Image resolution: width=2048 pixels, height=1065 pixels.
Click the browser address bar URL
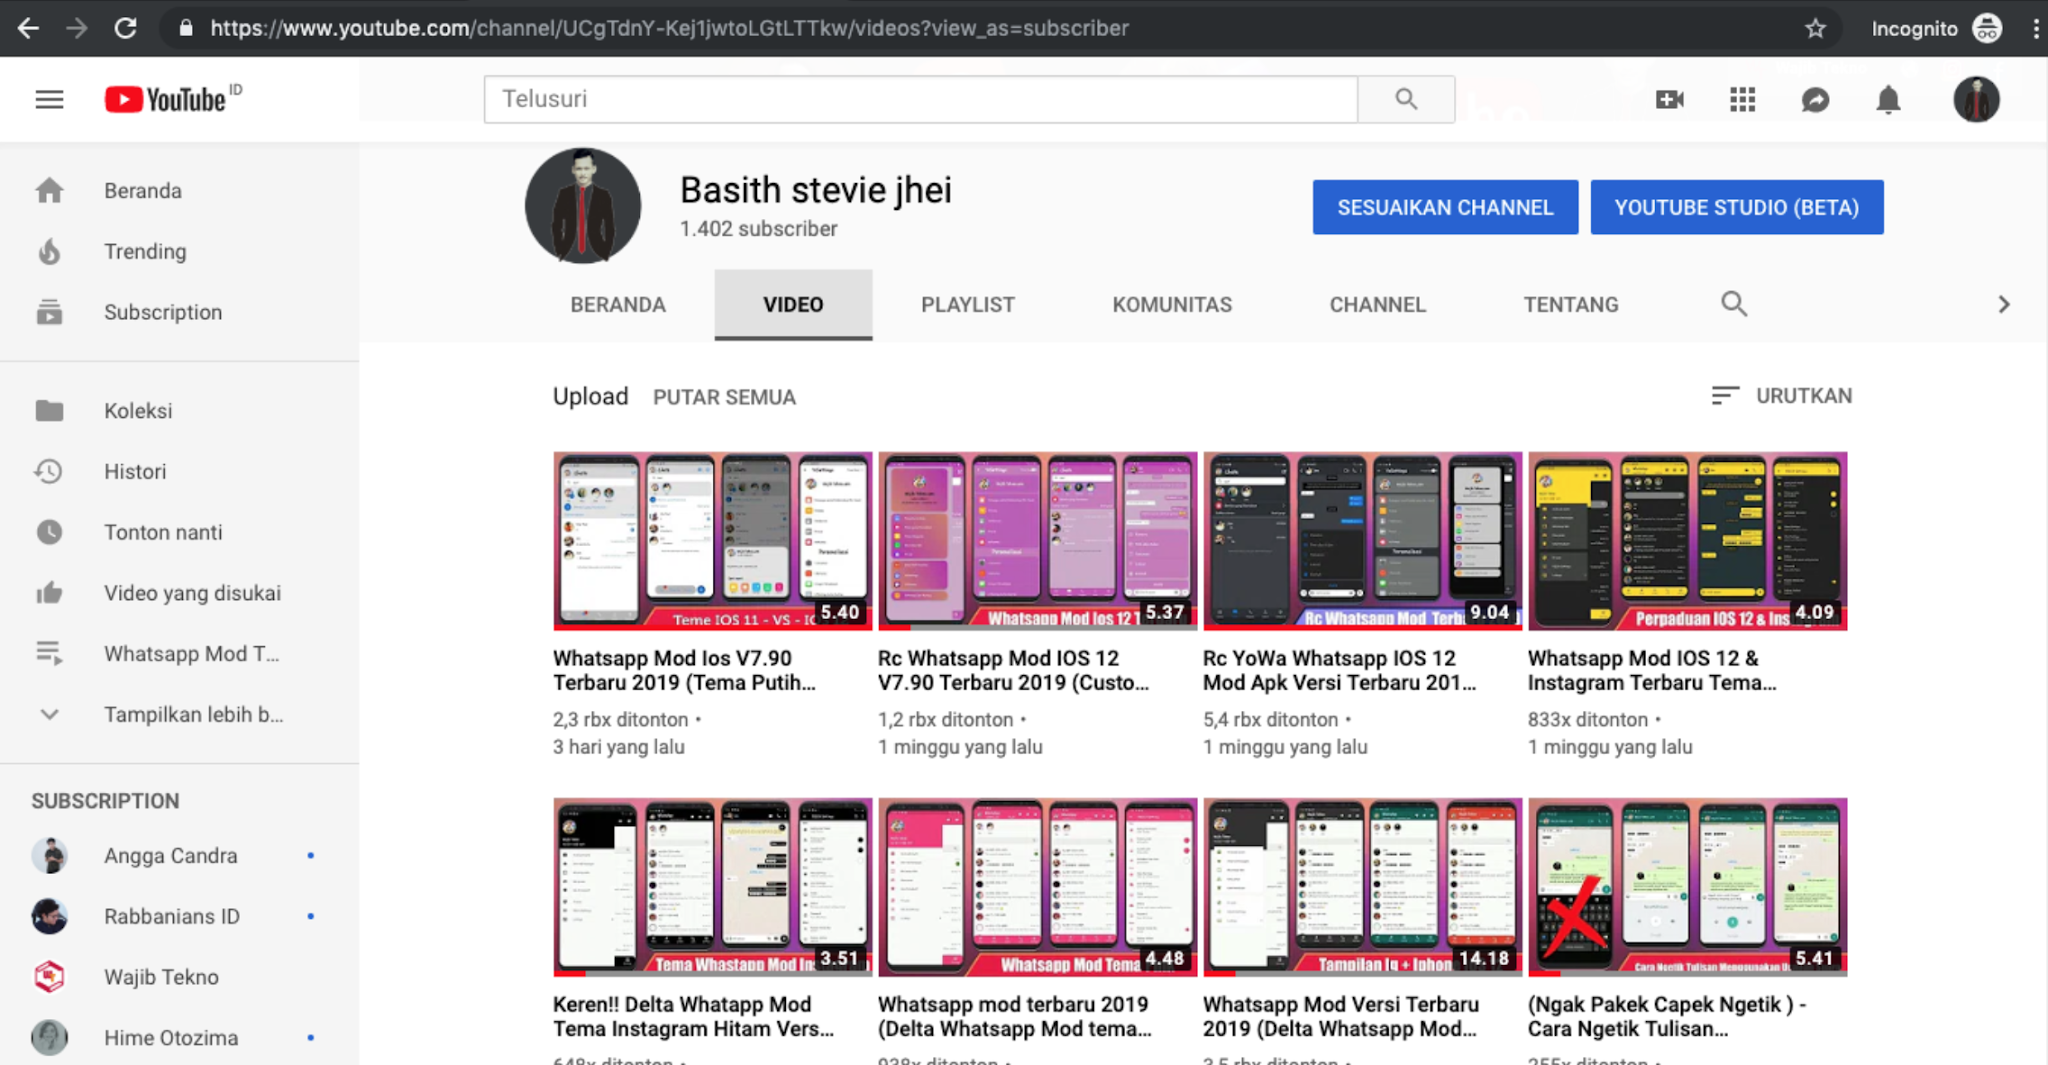coord(669,28)
